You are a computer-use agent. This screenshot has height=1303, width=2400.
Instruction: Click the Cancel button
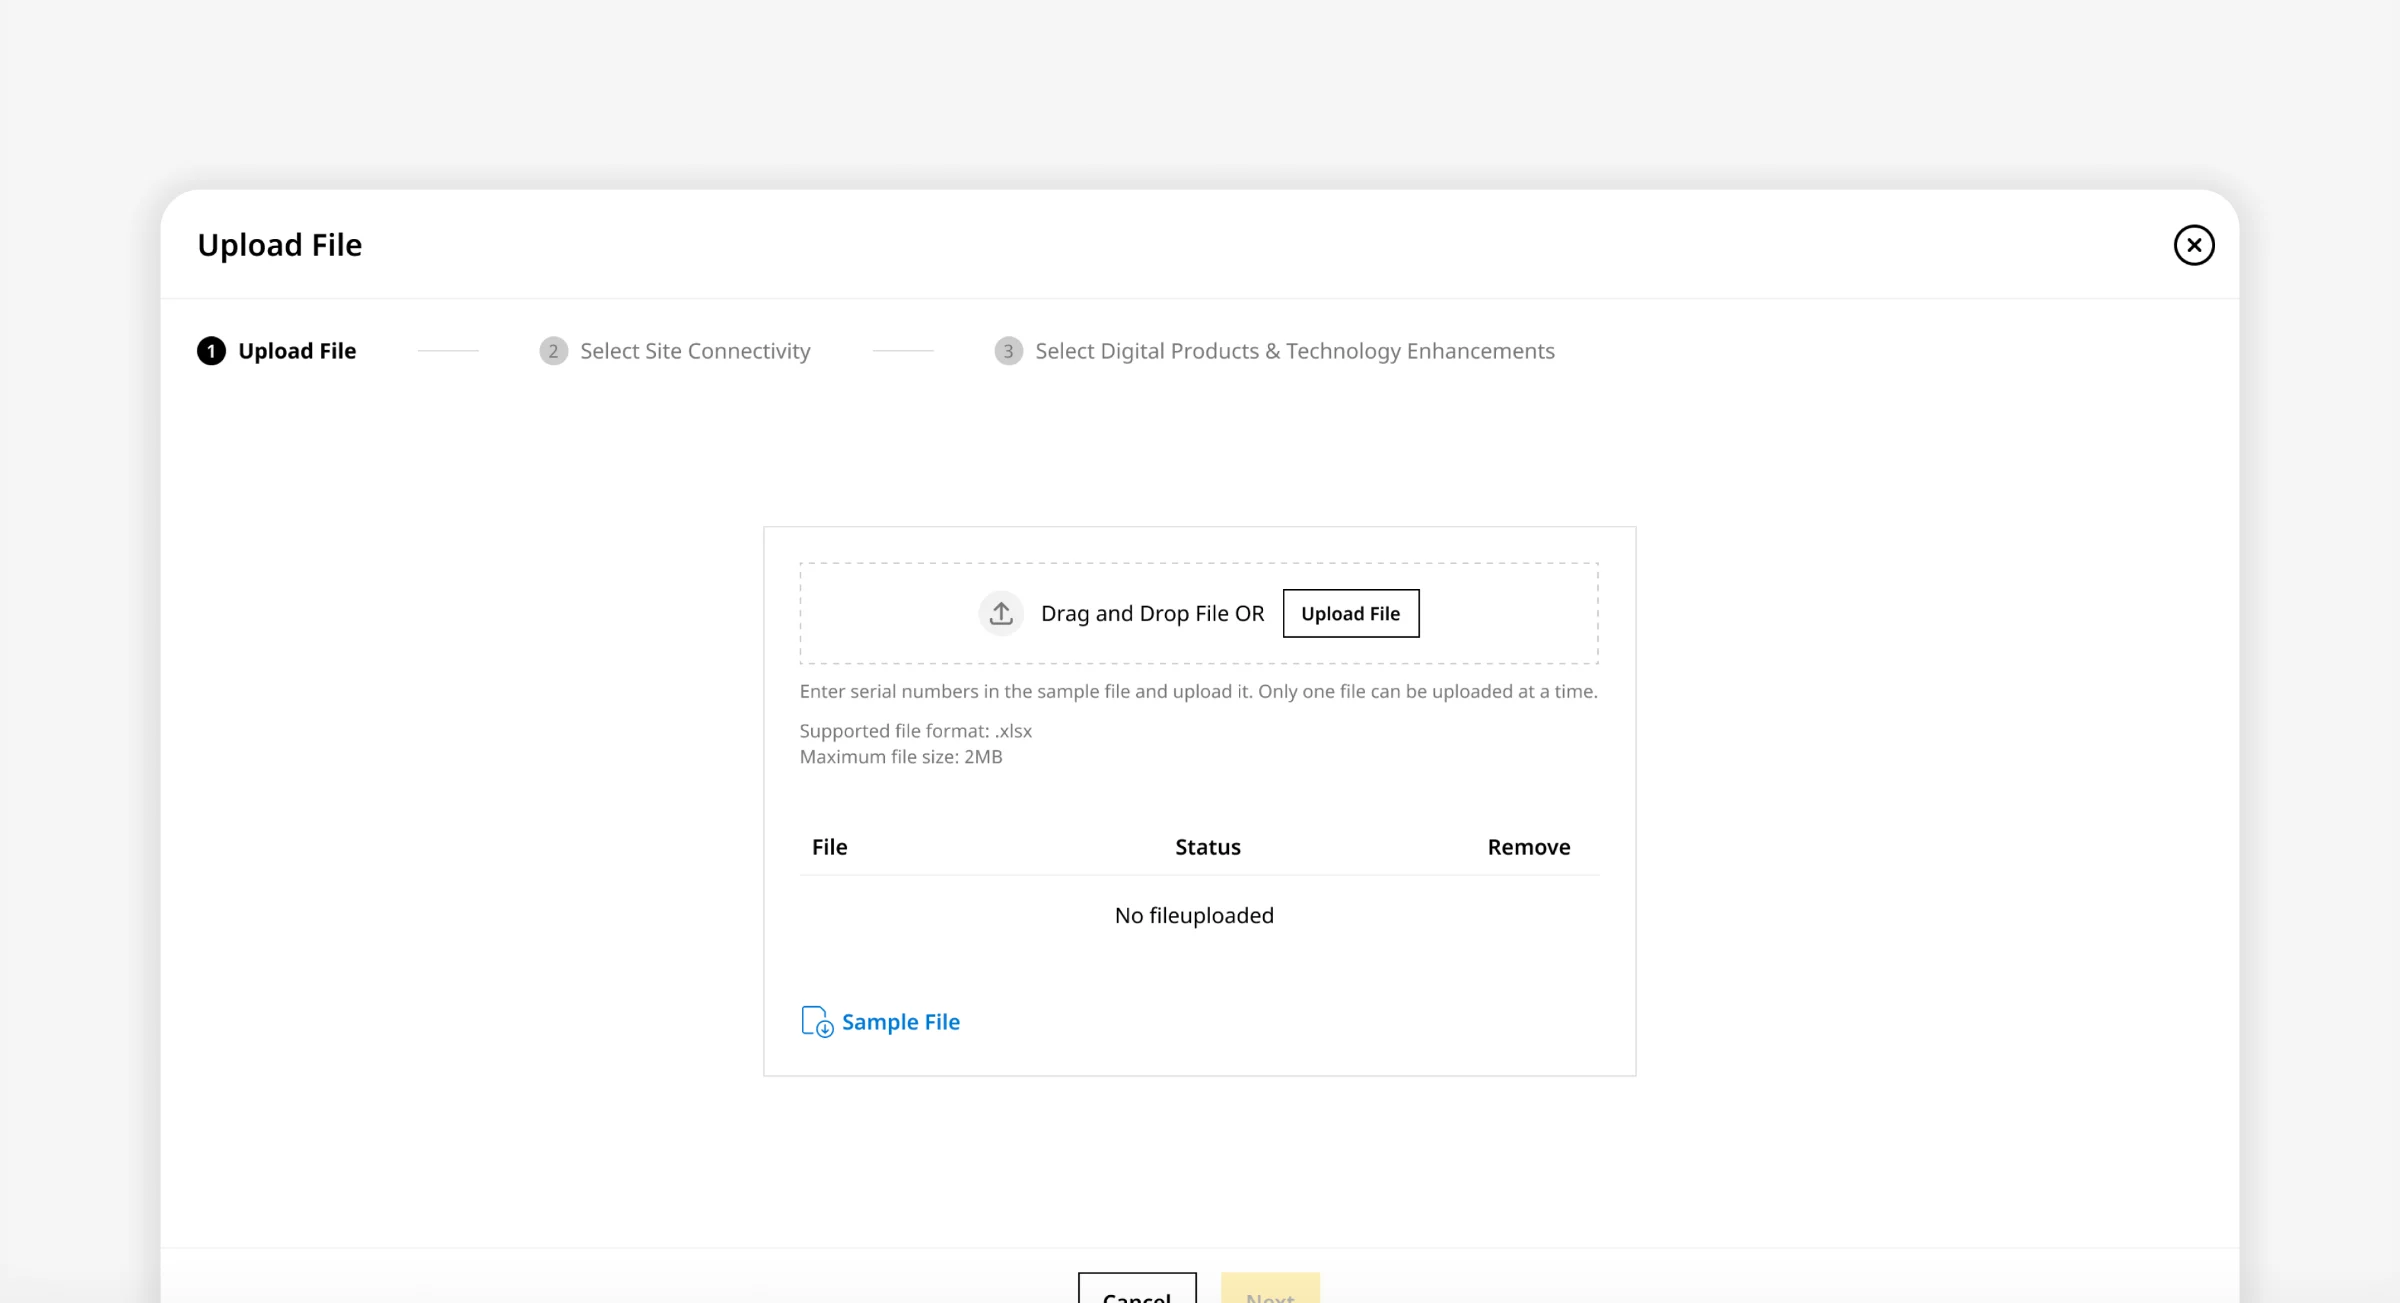pos(1137,1289)
